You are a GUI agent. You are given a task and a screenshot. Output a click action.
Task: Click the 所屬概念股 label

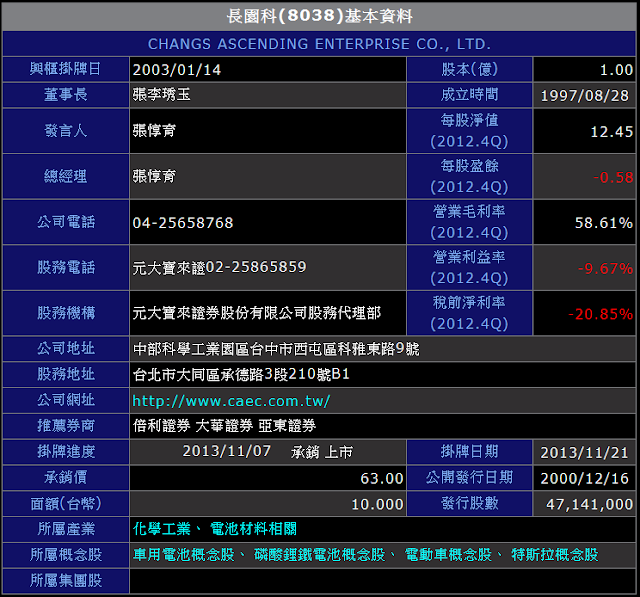coord(65,555)
